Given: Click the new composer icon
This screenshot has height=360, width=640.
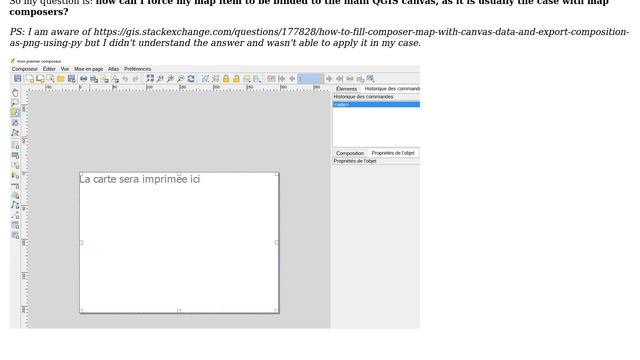Looking at the screenshot, I should tap(30, 79).
